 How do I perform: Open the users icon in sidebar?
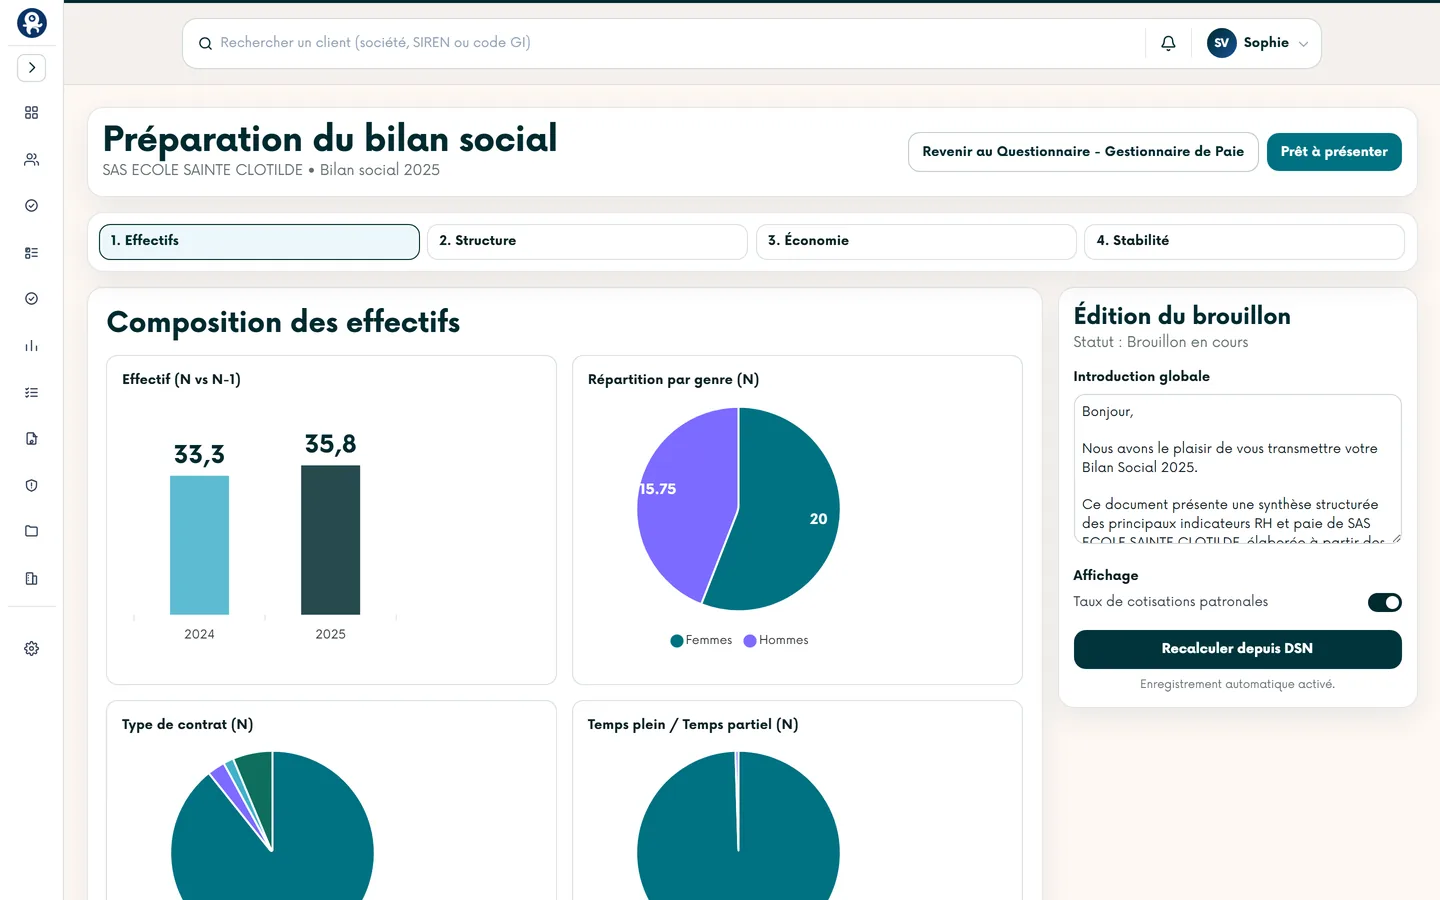tap(32, 159)
